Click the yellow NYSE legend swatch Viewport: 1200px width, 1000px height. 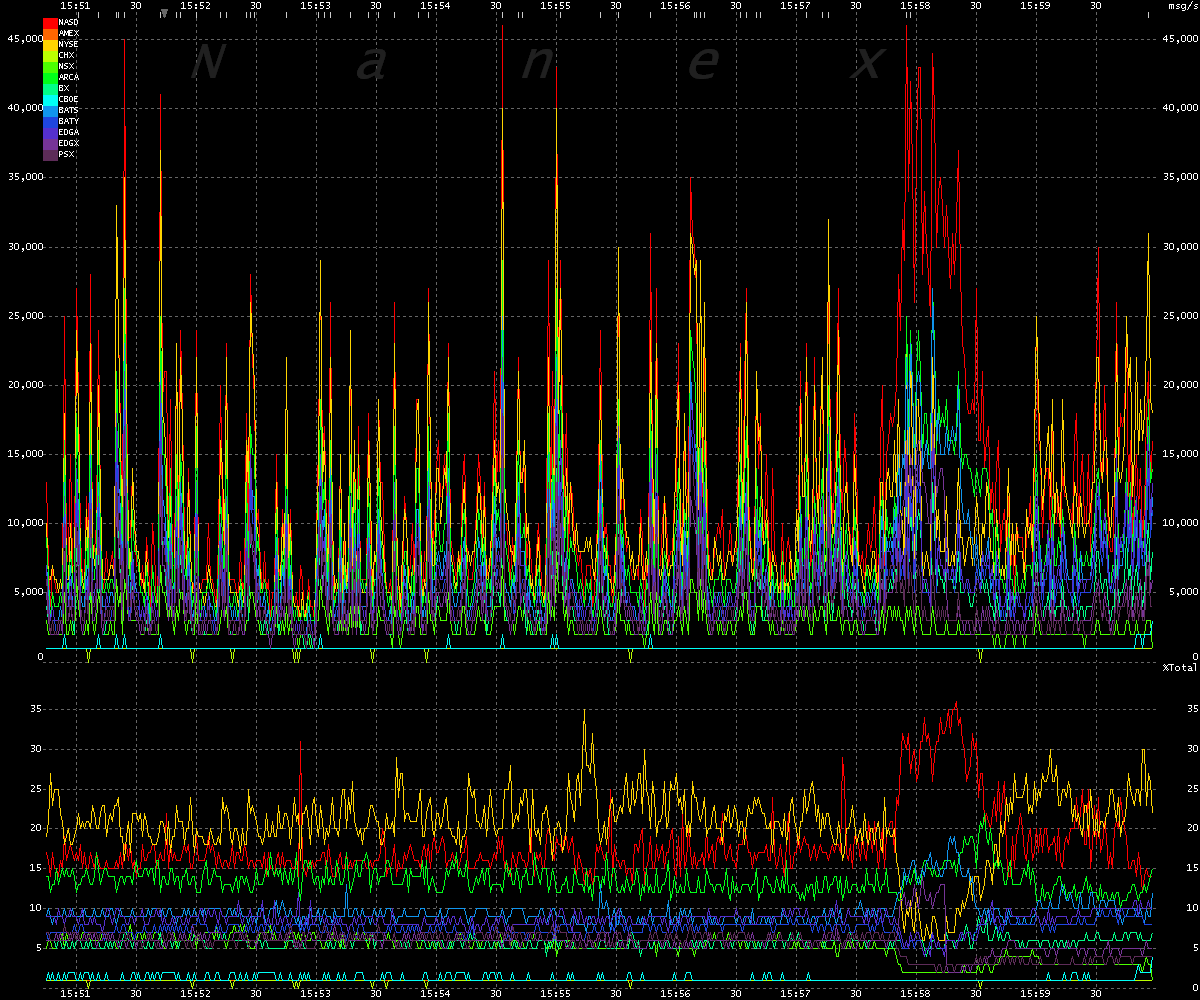click(x=50, y=44)
